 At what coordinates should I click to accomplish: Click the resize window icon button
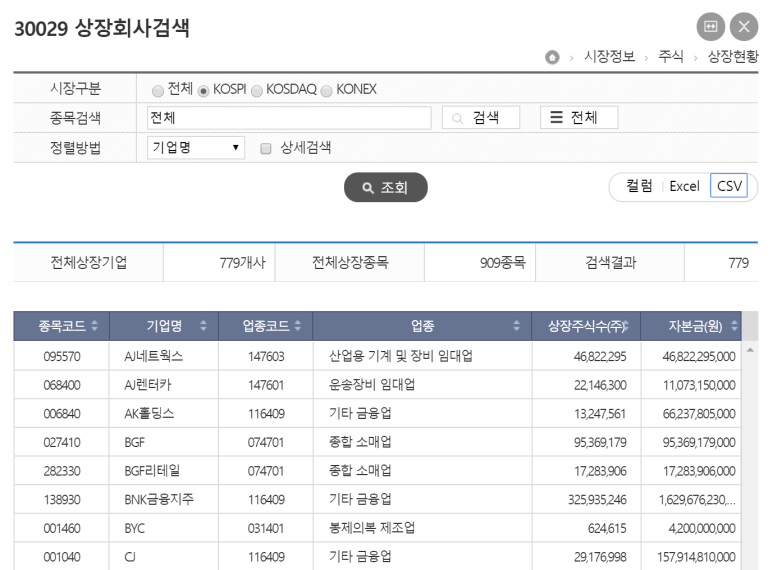(710, 27)
